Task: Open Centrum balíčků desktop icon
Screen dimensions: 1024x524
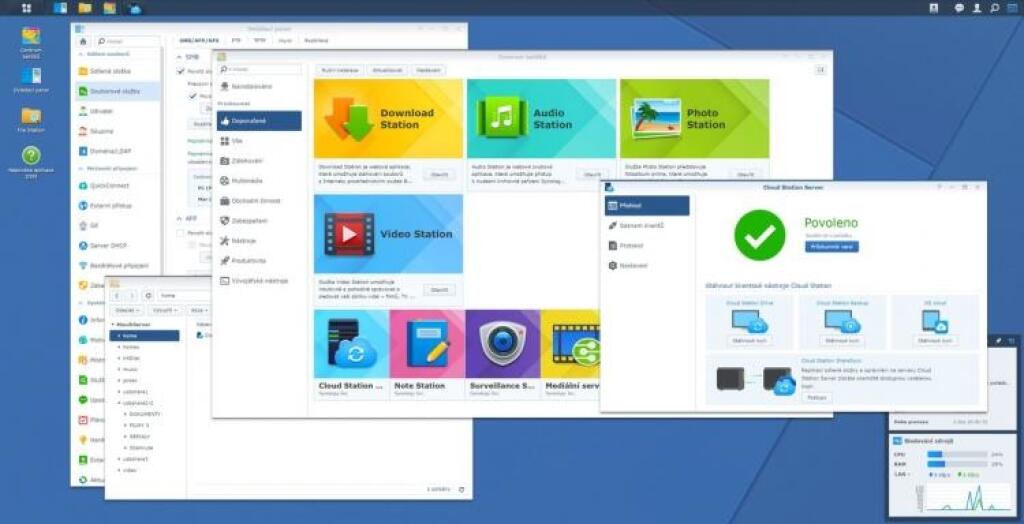Action: pyautogui.click(x=31, y=42)
